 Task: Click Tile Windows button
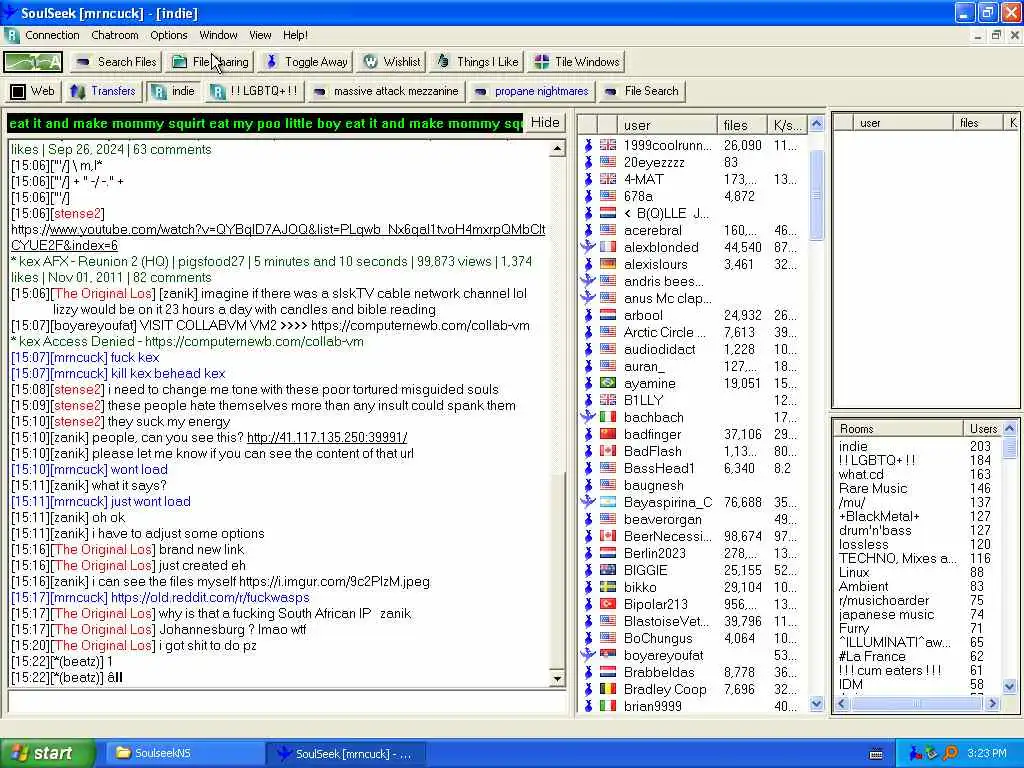(x=576, y=62)
